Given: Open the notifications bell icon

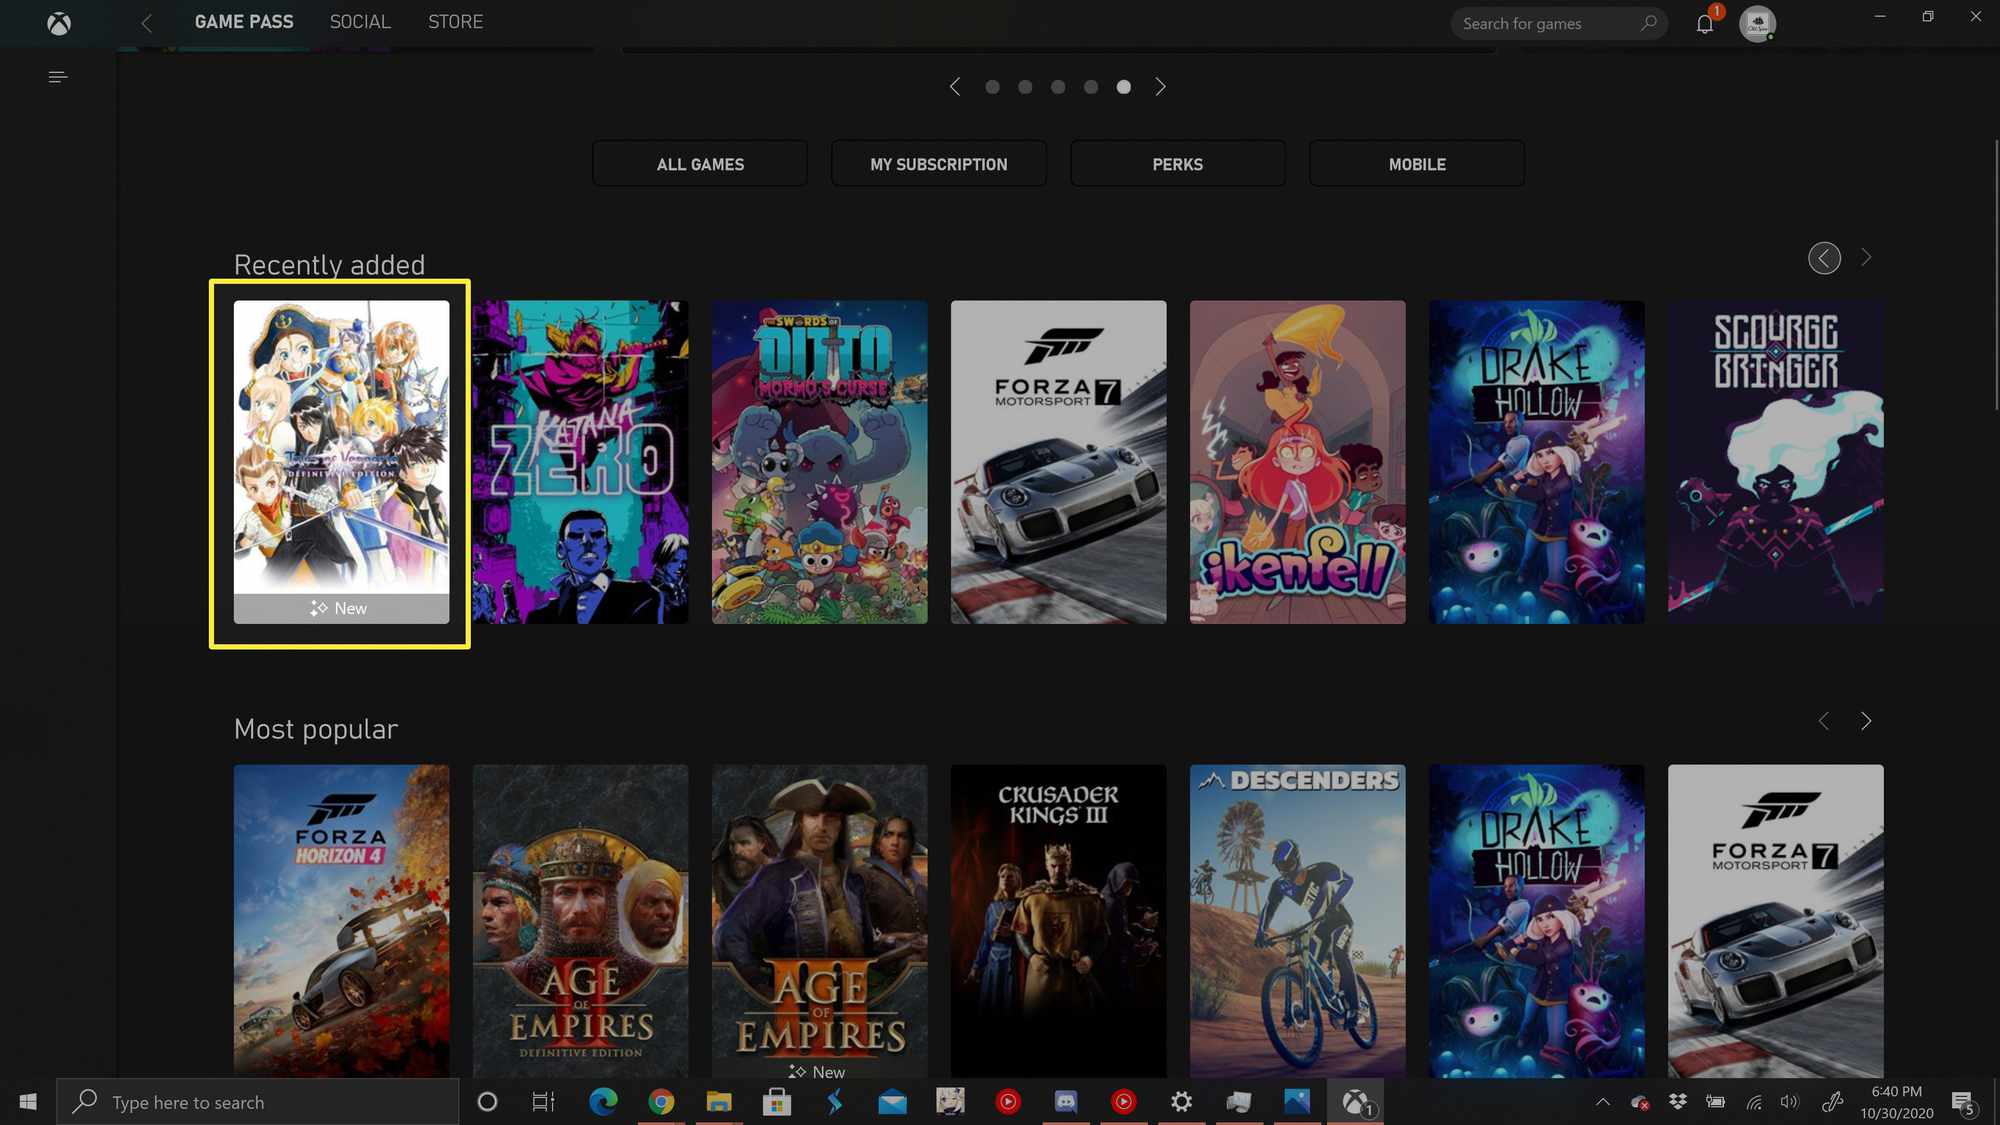Looking at the screenshot, I should point(1705,23).
